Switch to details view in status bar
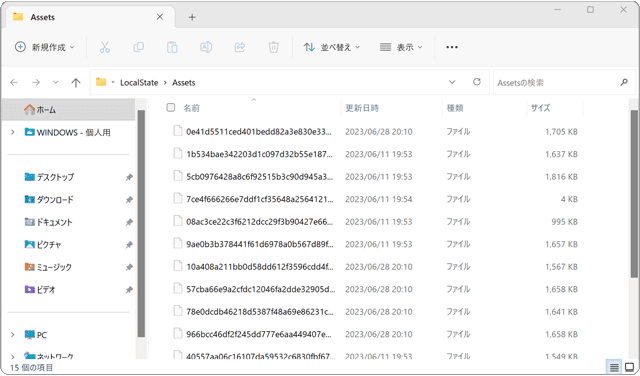This screenshot has height=376, width=640. click(614, 367)
